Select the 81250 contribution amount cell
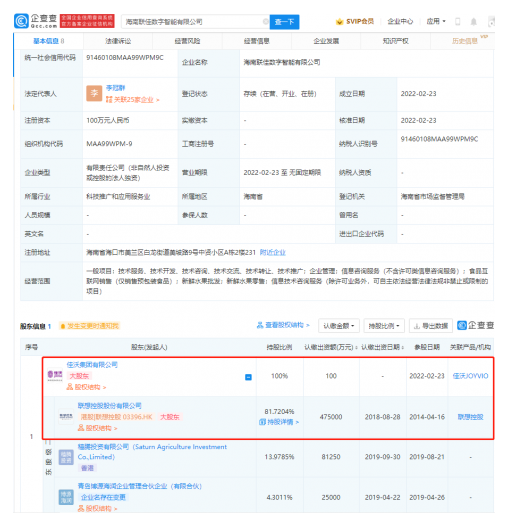Image resolution: width=506 pixels, height=521 pixels. pos(331,457)
